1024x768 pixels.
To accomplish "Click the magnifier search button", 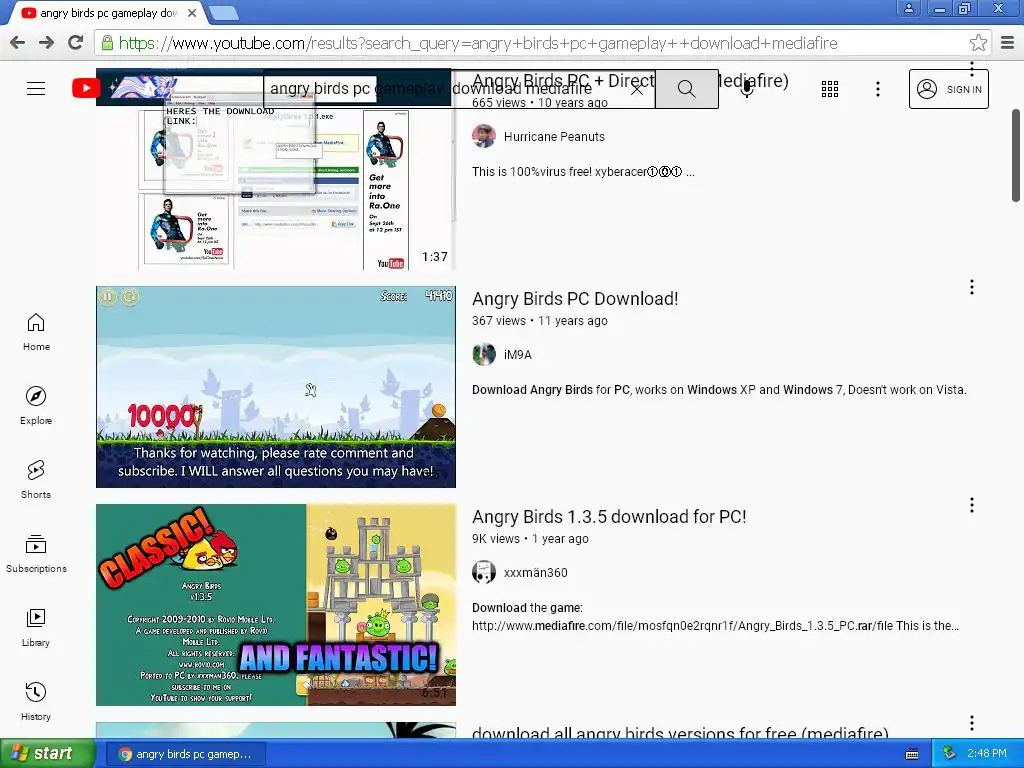I will tap(686, 89).
